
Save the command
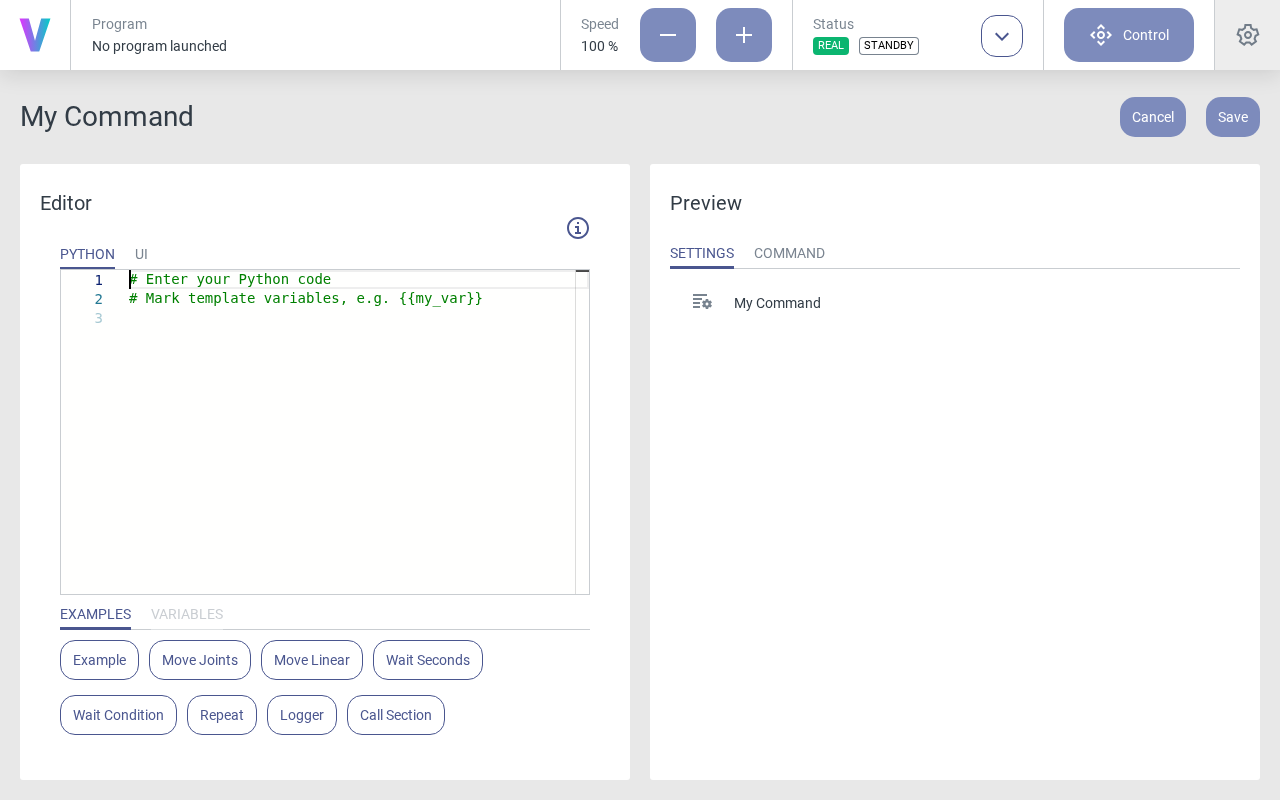1233,117
